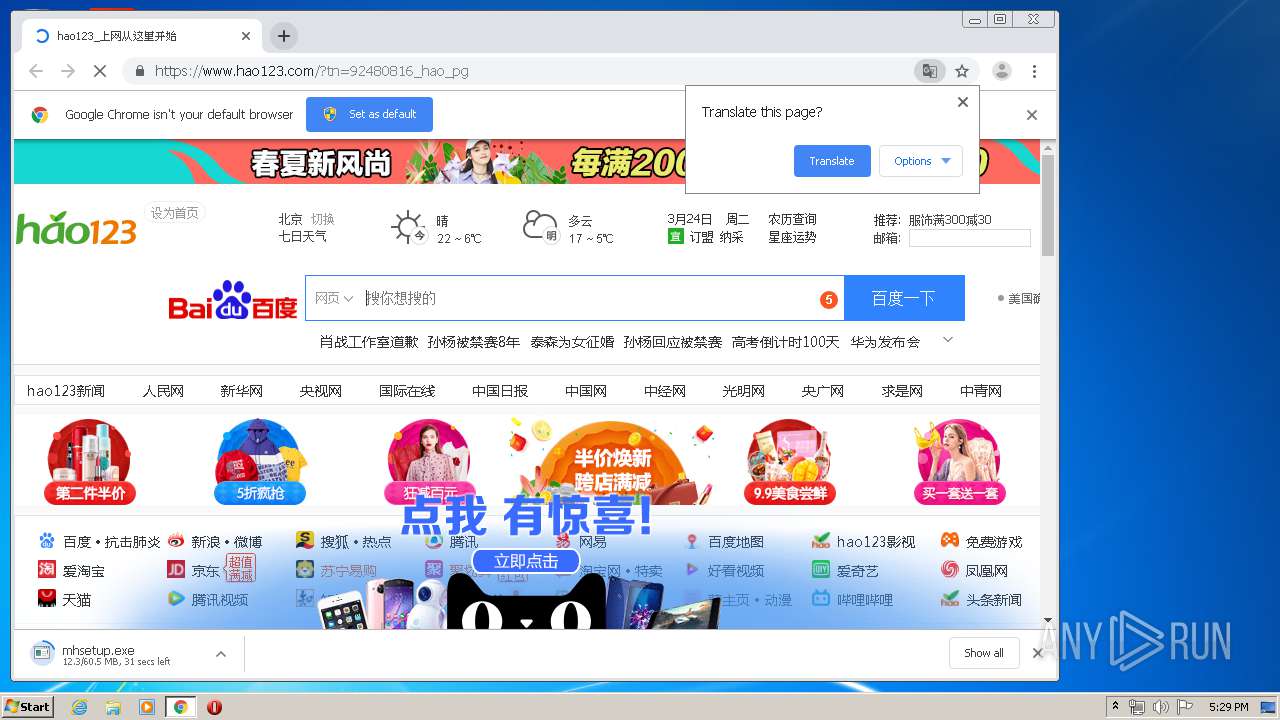The image size is (1280, 720).
Task: Open Internet Explorer from the taskbar
Action: click(x=79, y=707)
